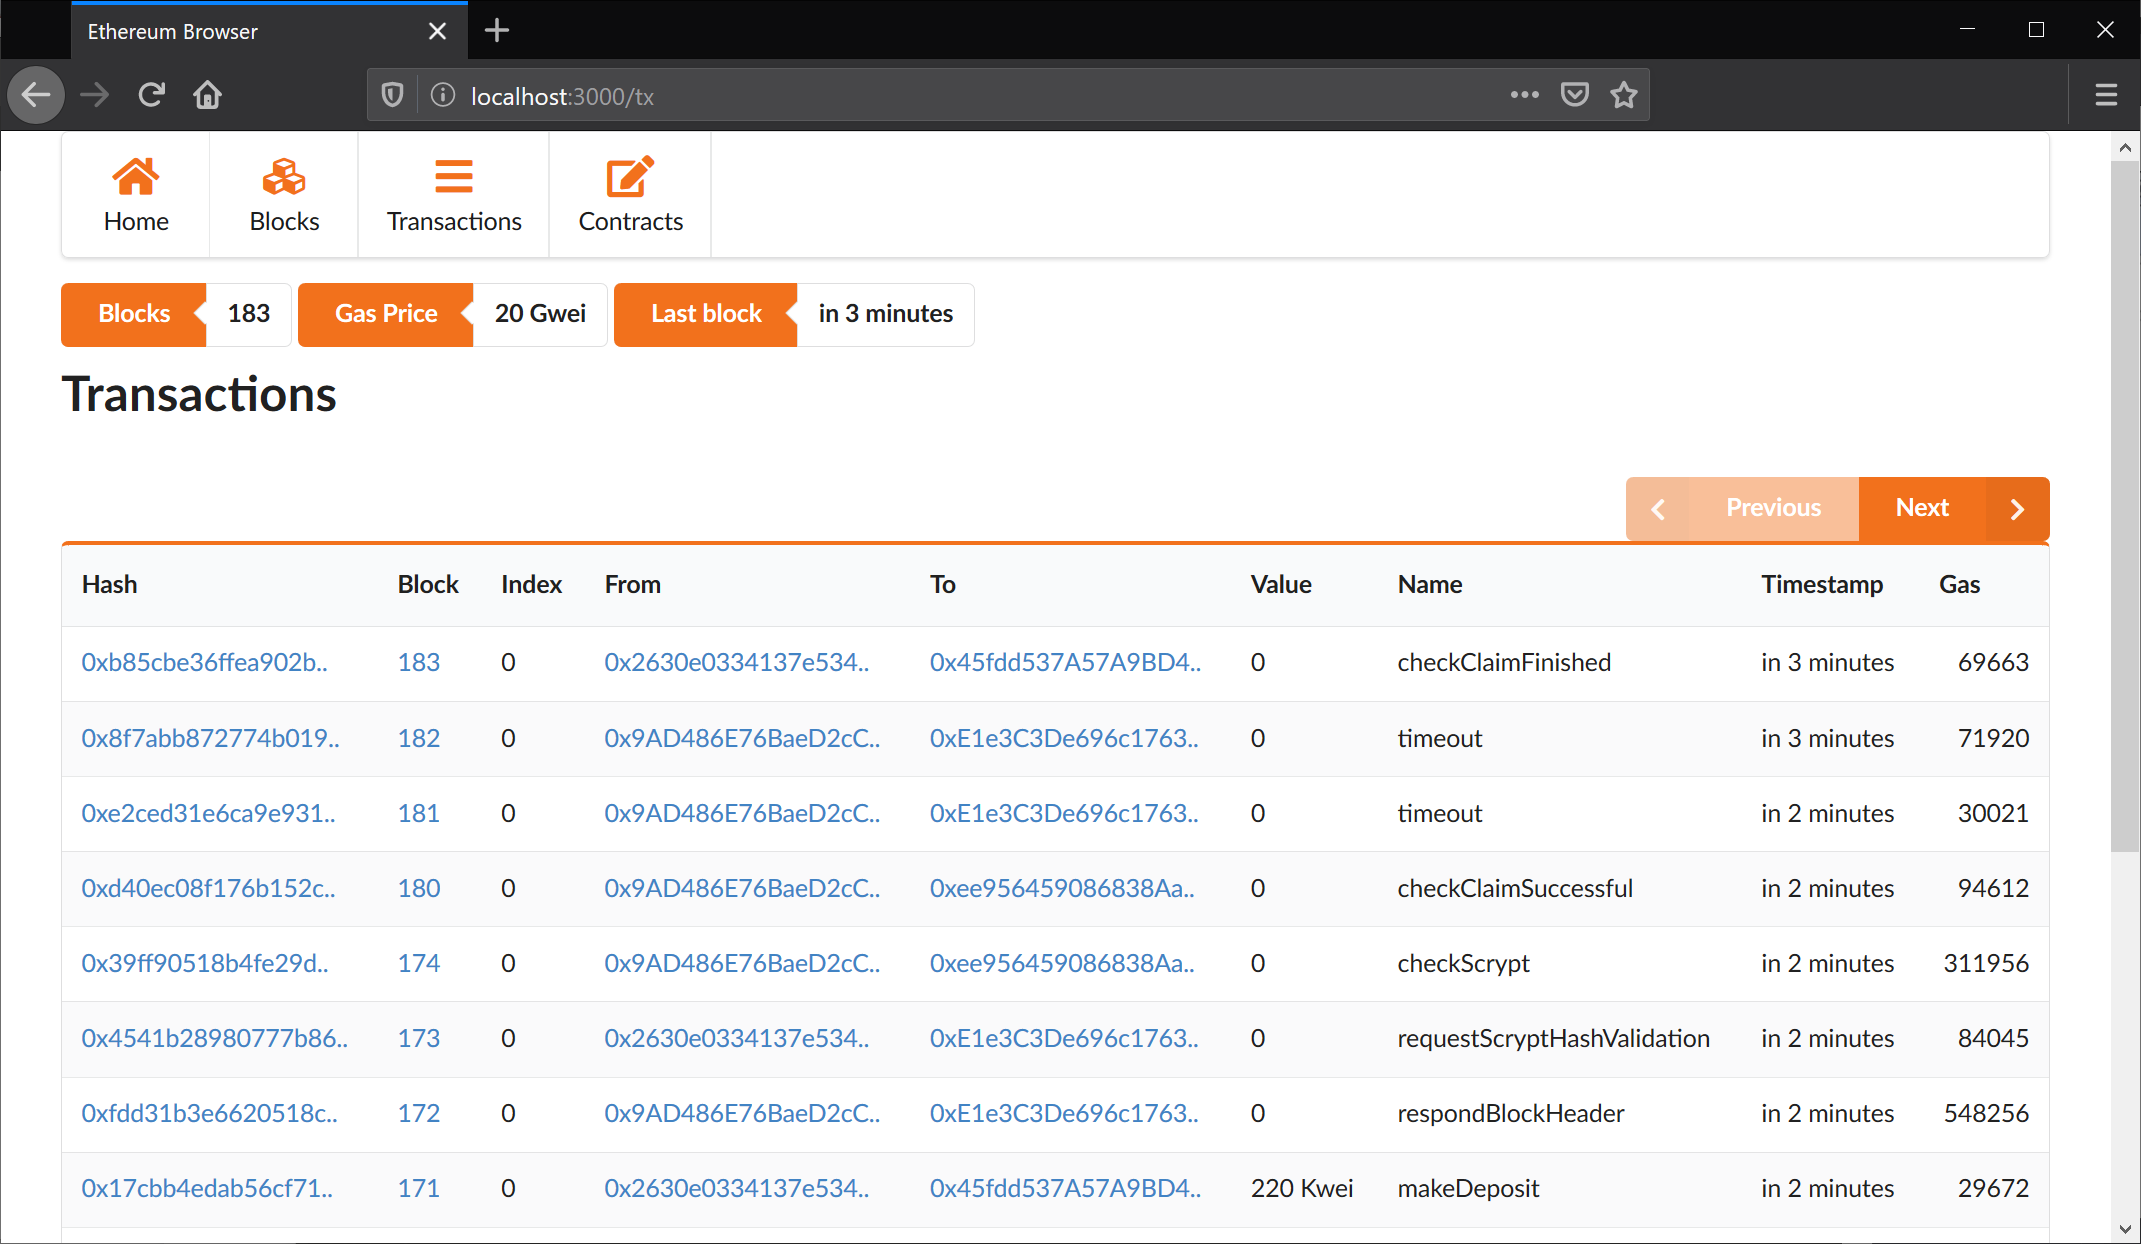Click the Pocket save icon

point(1574,95)
